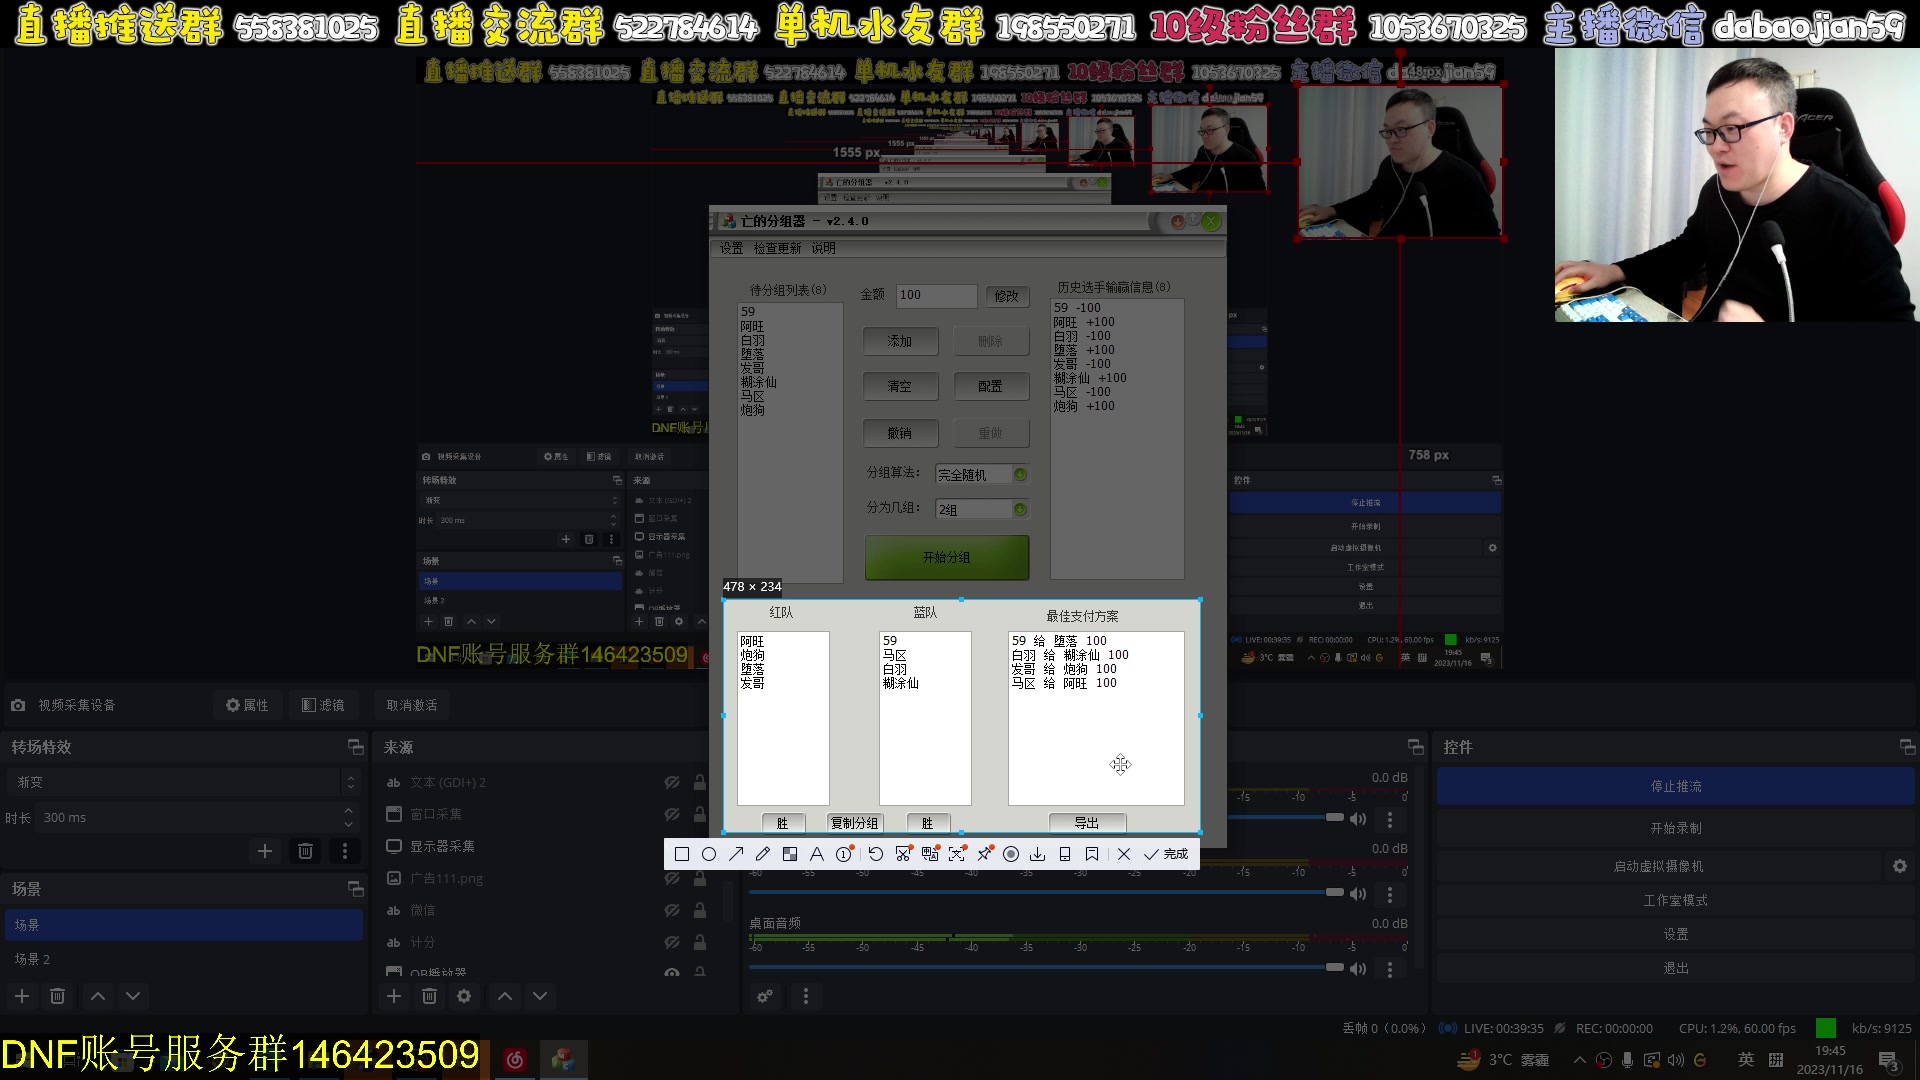The height and width of the screenshot is (1080, 1920).
Task: Delete the selected source with trash icon
Action: click(429, 996)
